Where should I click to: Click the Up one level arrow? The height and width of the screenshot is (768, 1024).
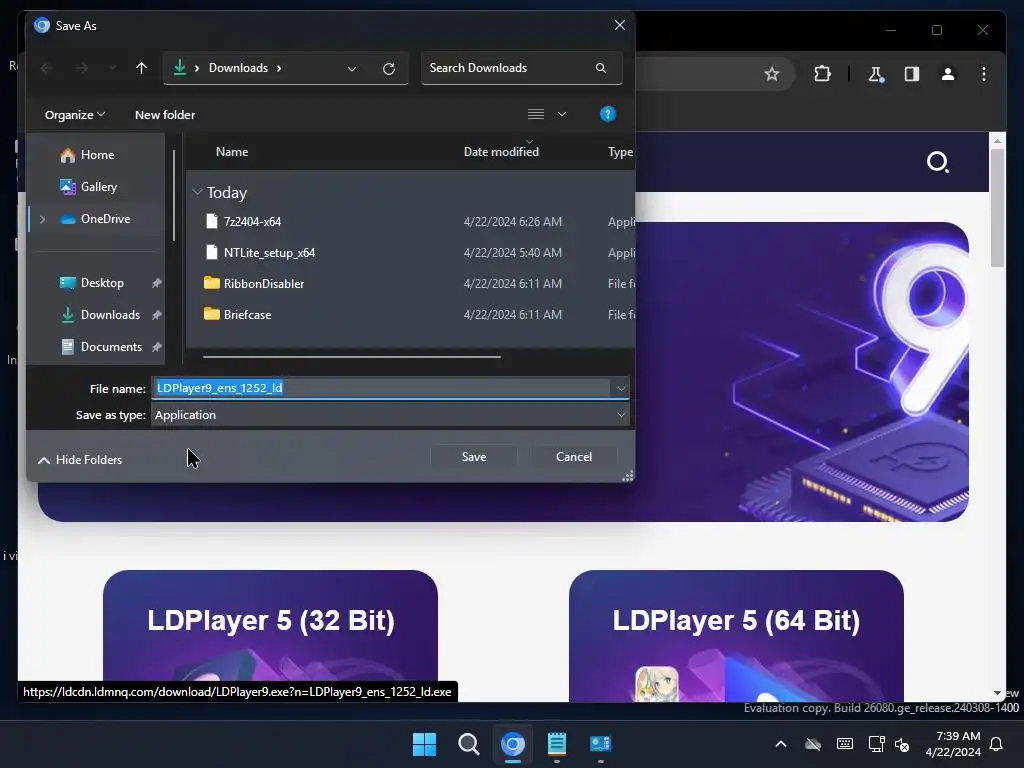click(x=141, y=68)
